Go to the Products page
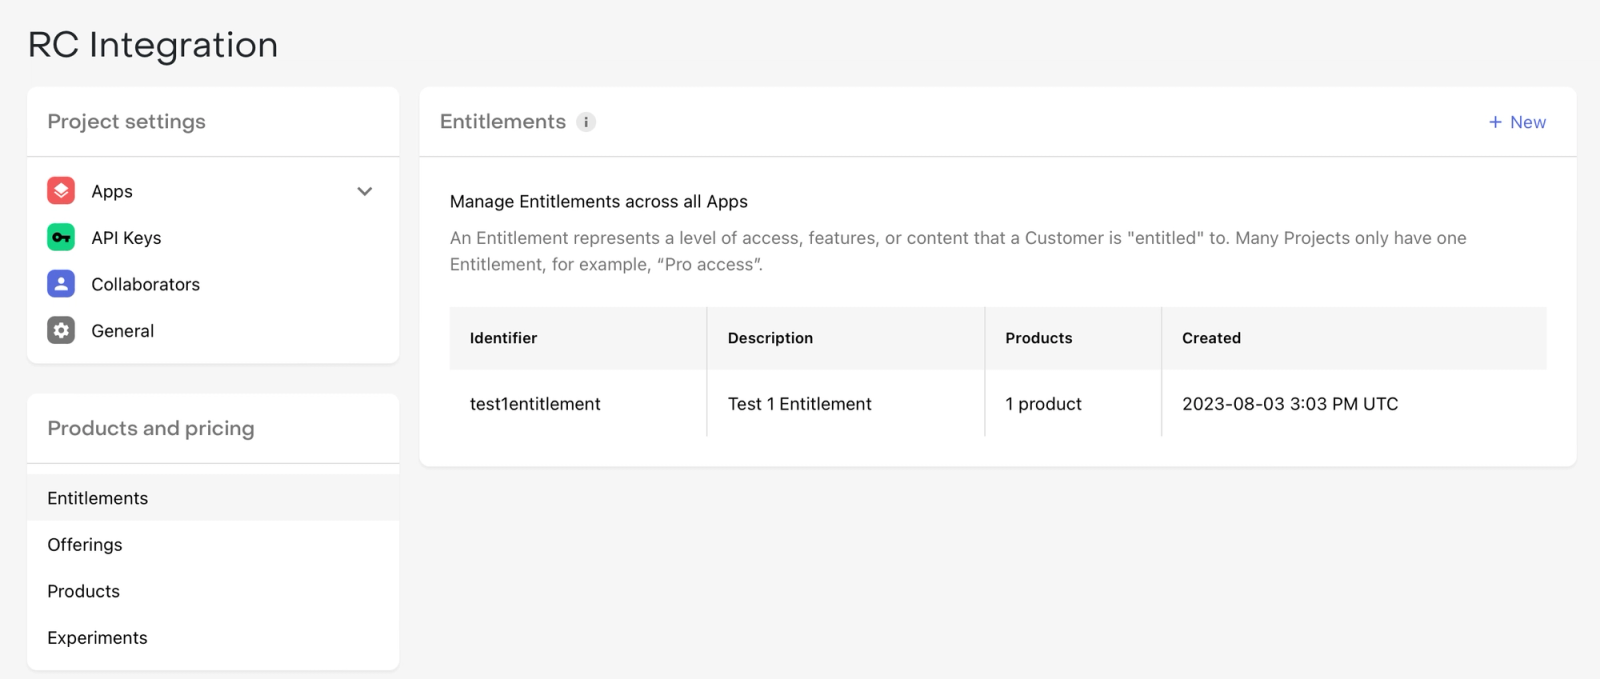Viewport: 1600px width, 679px height. pos(213,591)
